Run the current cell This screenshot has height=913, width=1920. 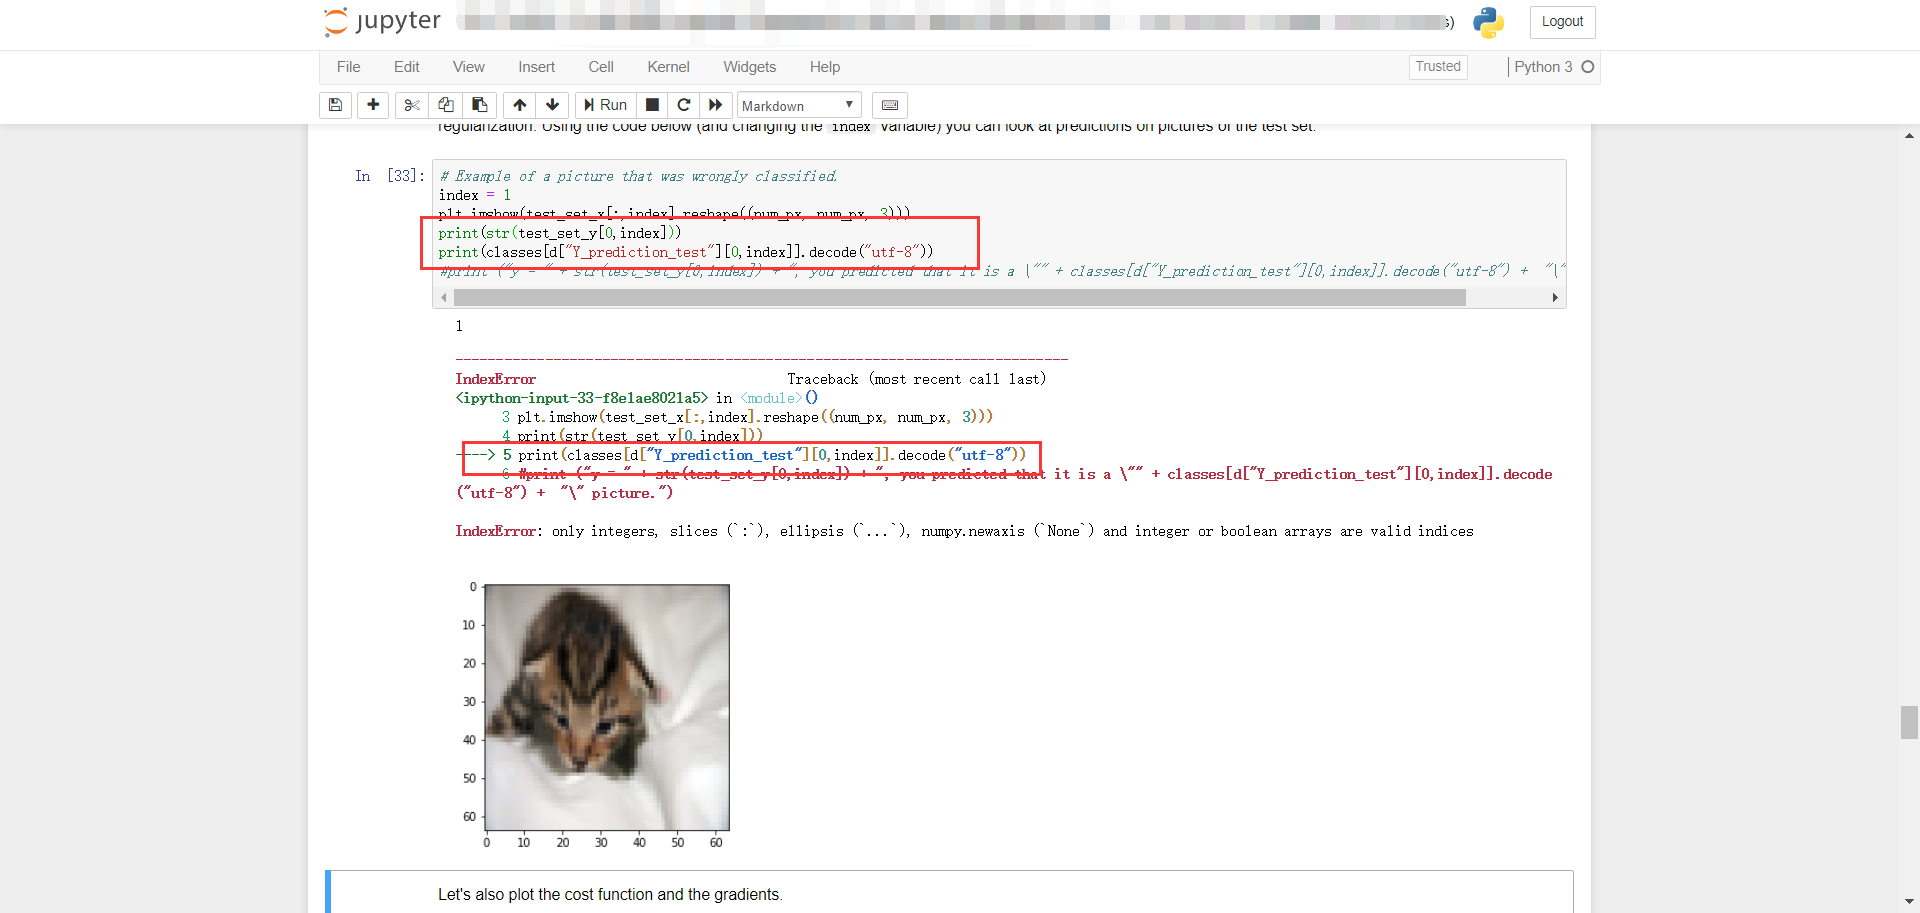click(x=605, y=105)
